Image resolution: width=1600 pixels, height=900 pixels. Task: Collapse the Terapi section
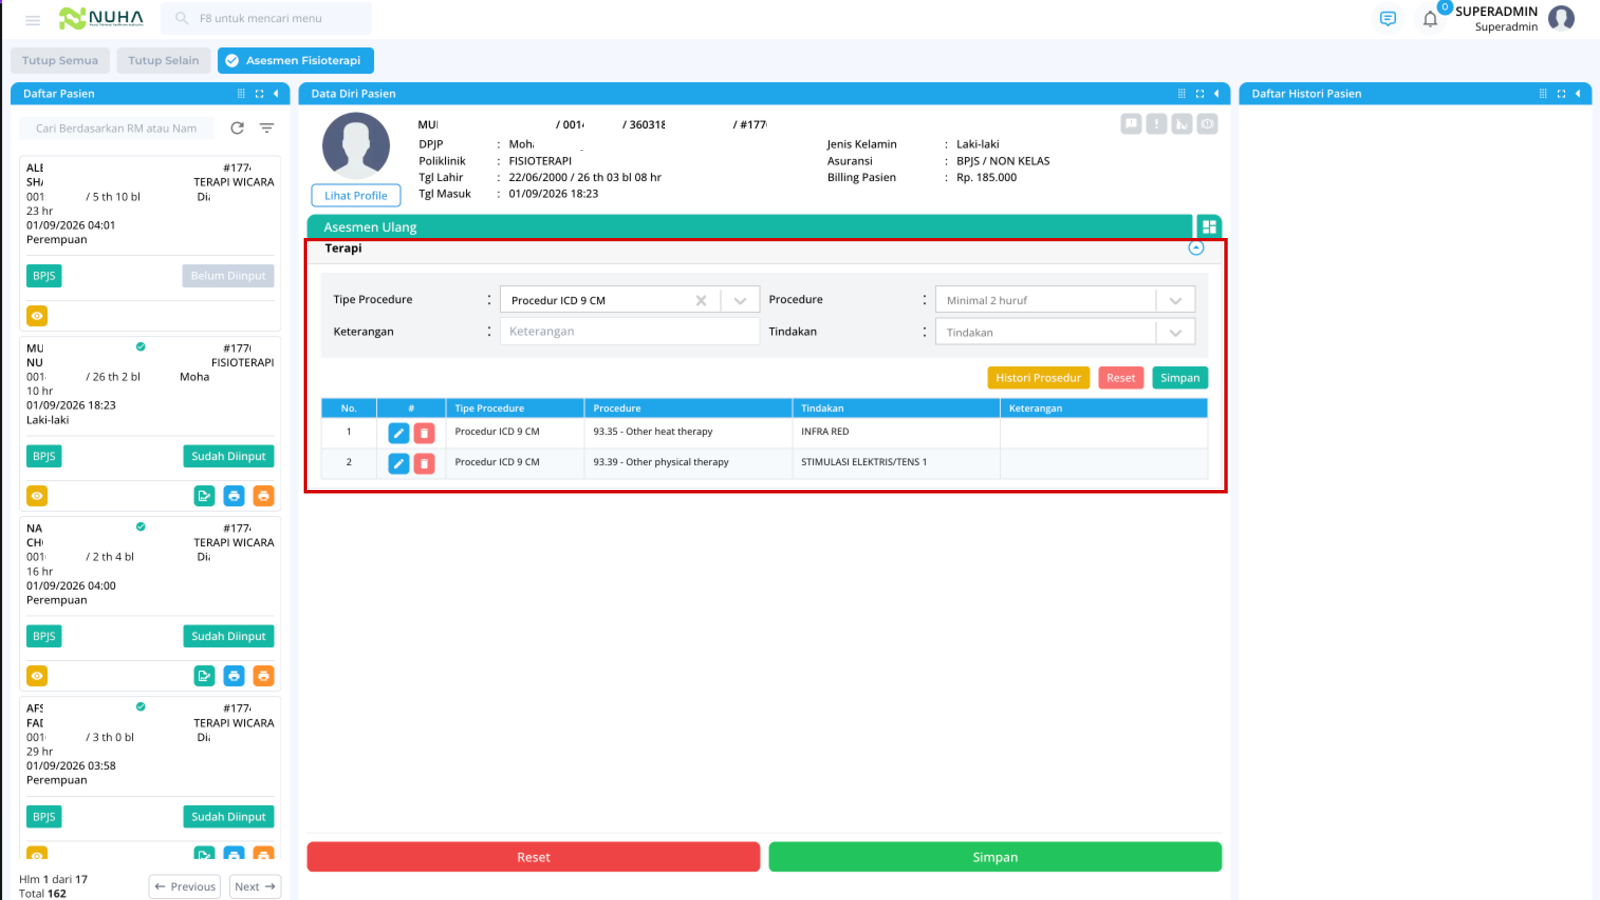pos(1196,248)
